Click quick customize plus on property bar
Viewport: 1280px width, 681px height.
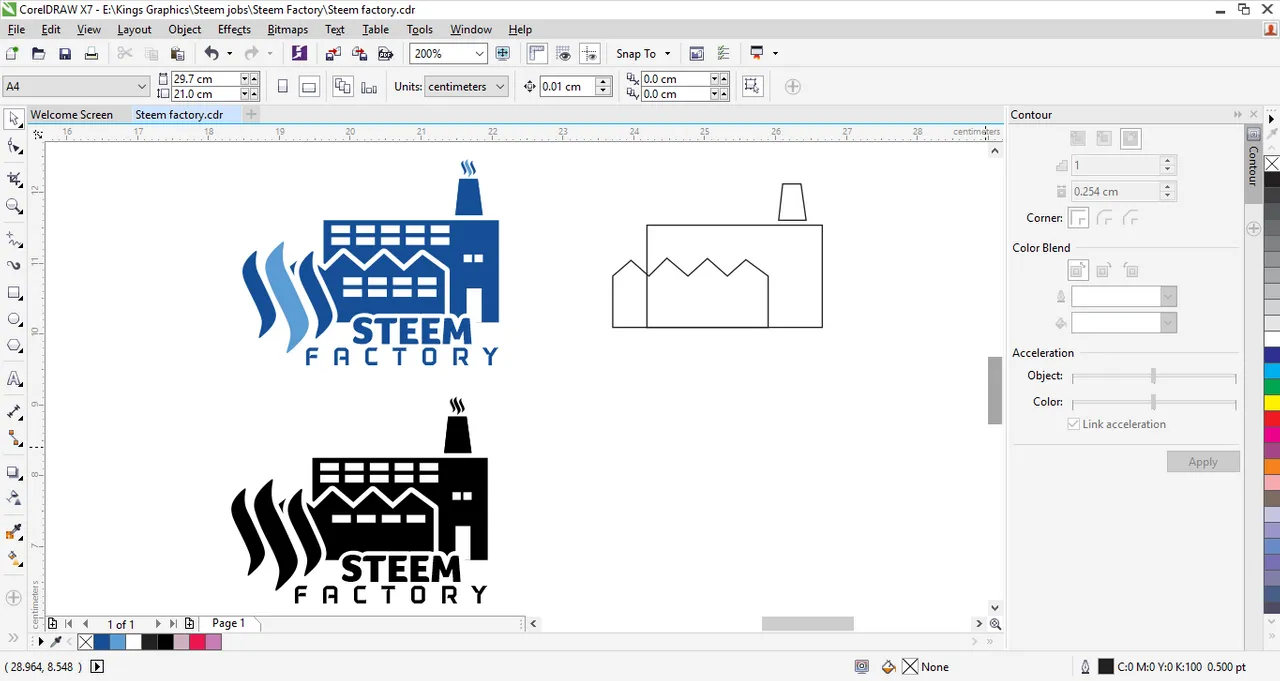793,87
